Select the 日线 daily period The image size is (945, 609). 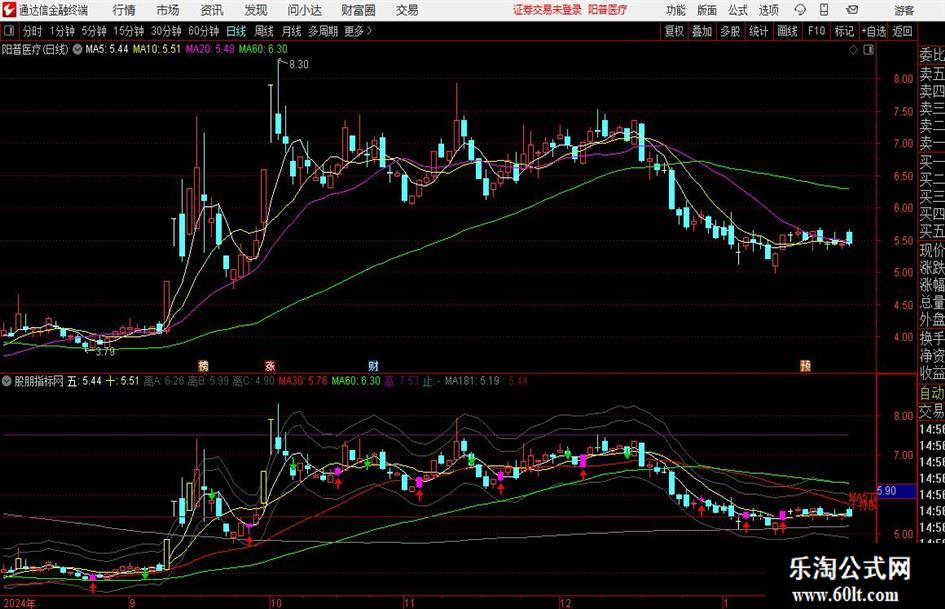[236, 31]
